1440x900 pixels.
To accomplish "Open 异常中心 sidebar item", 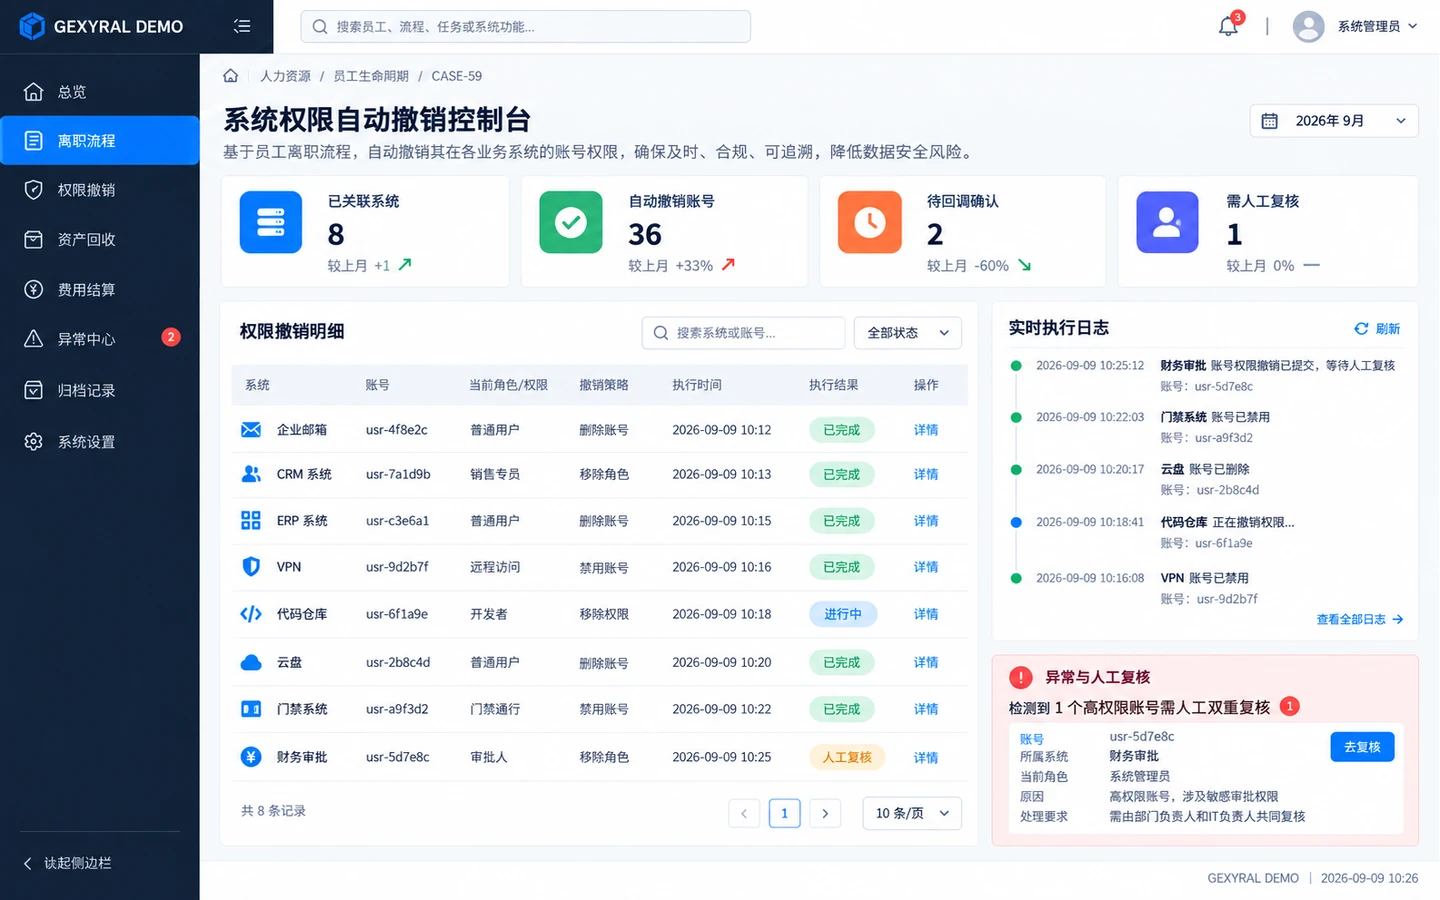I will (100, 339).
